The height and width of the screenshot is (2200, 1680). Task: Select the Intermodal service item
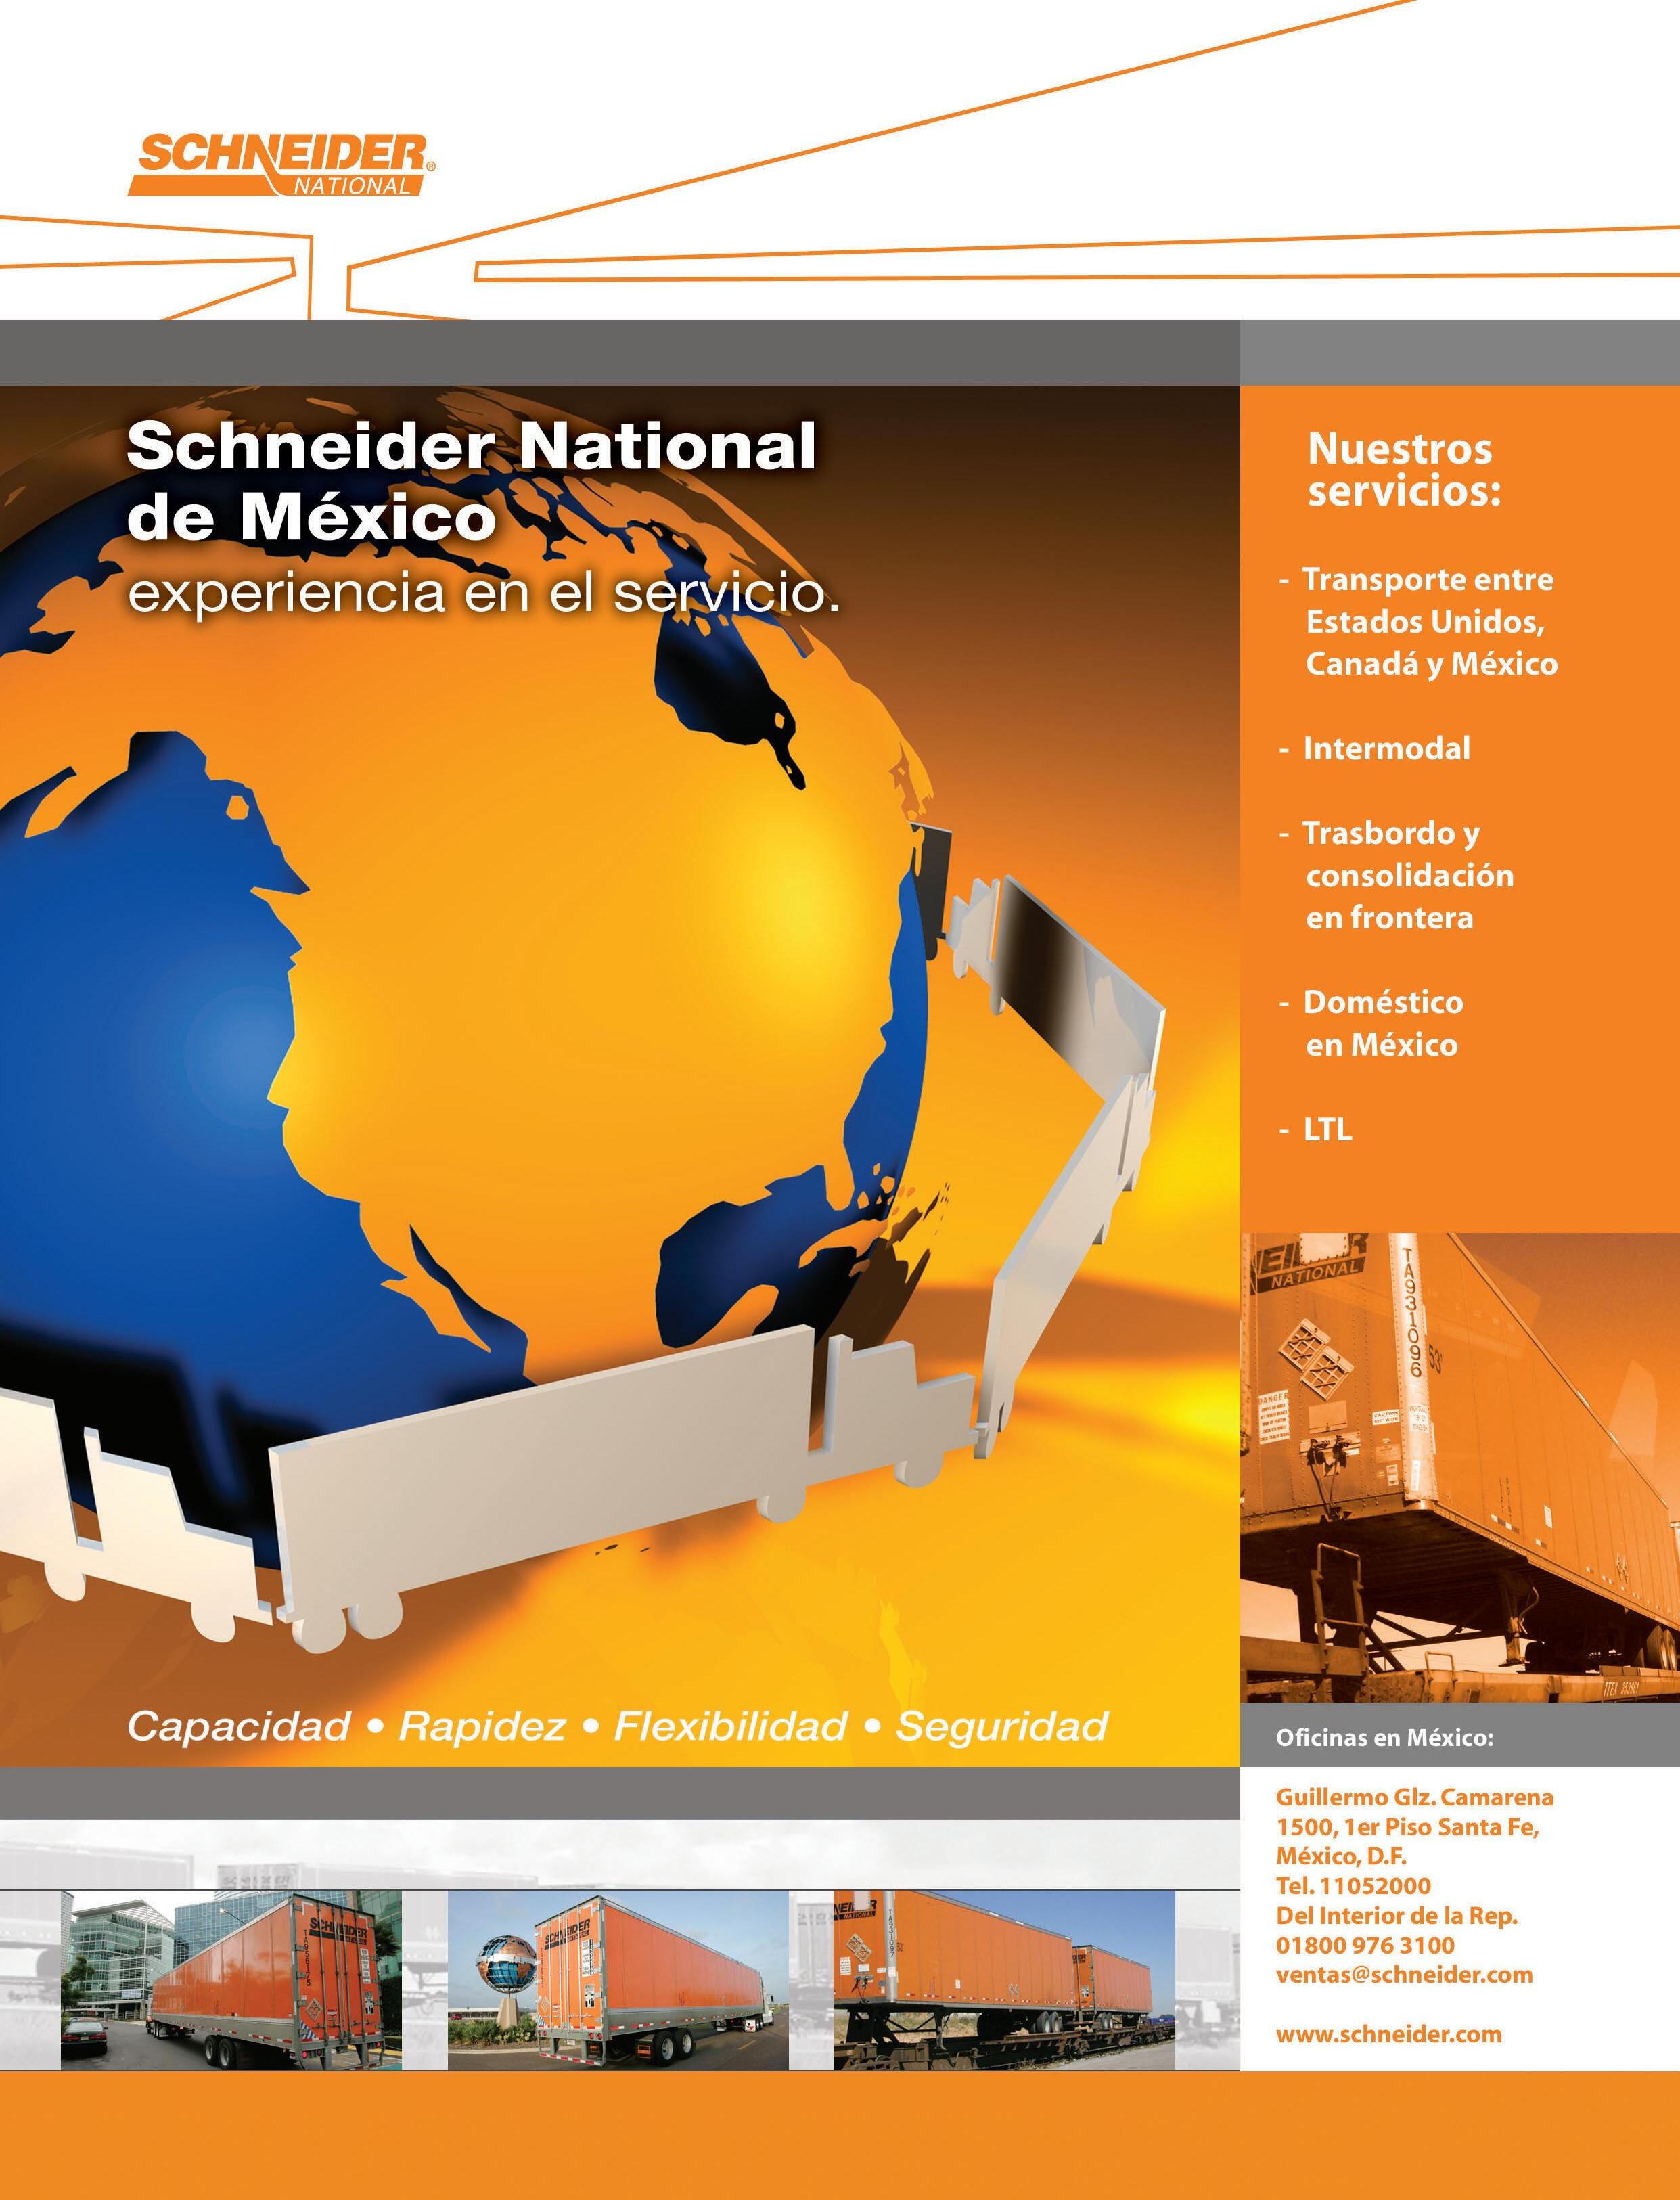pos(1386,749)
